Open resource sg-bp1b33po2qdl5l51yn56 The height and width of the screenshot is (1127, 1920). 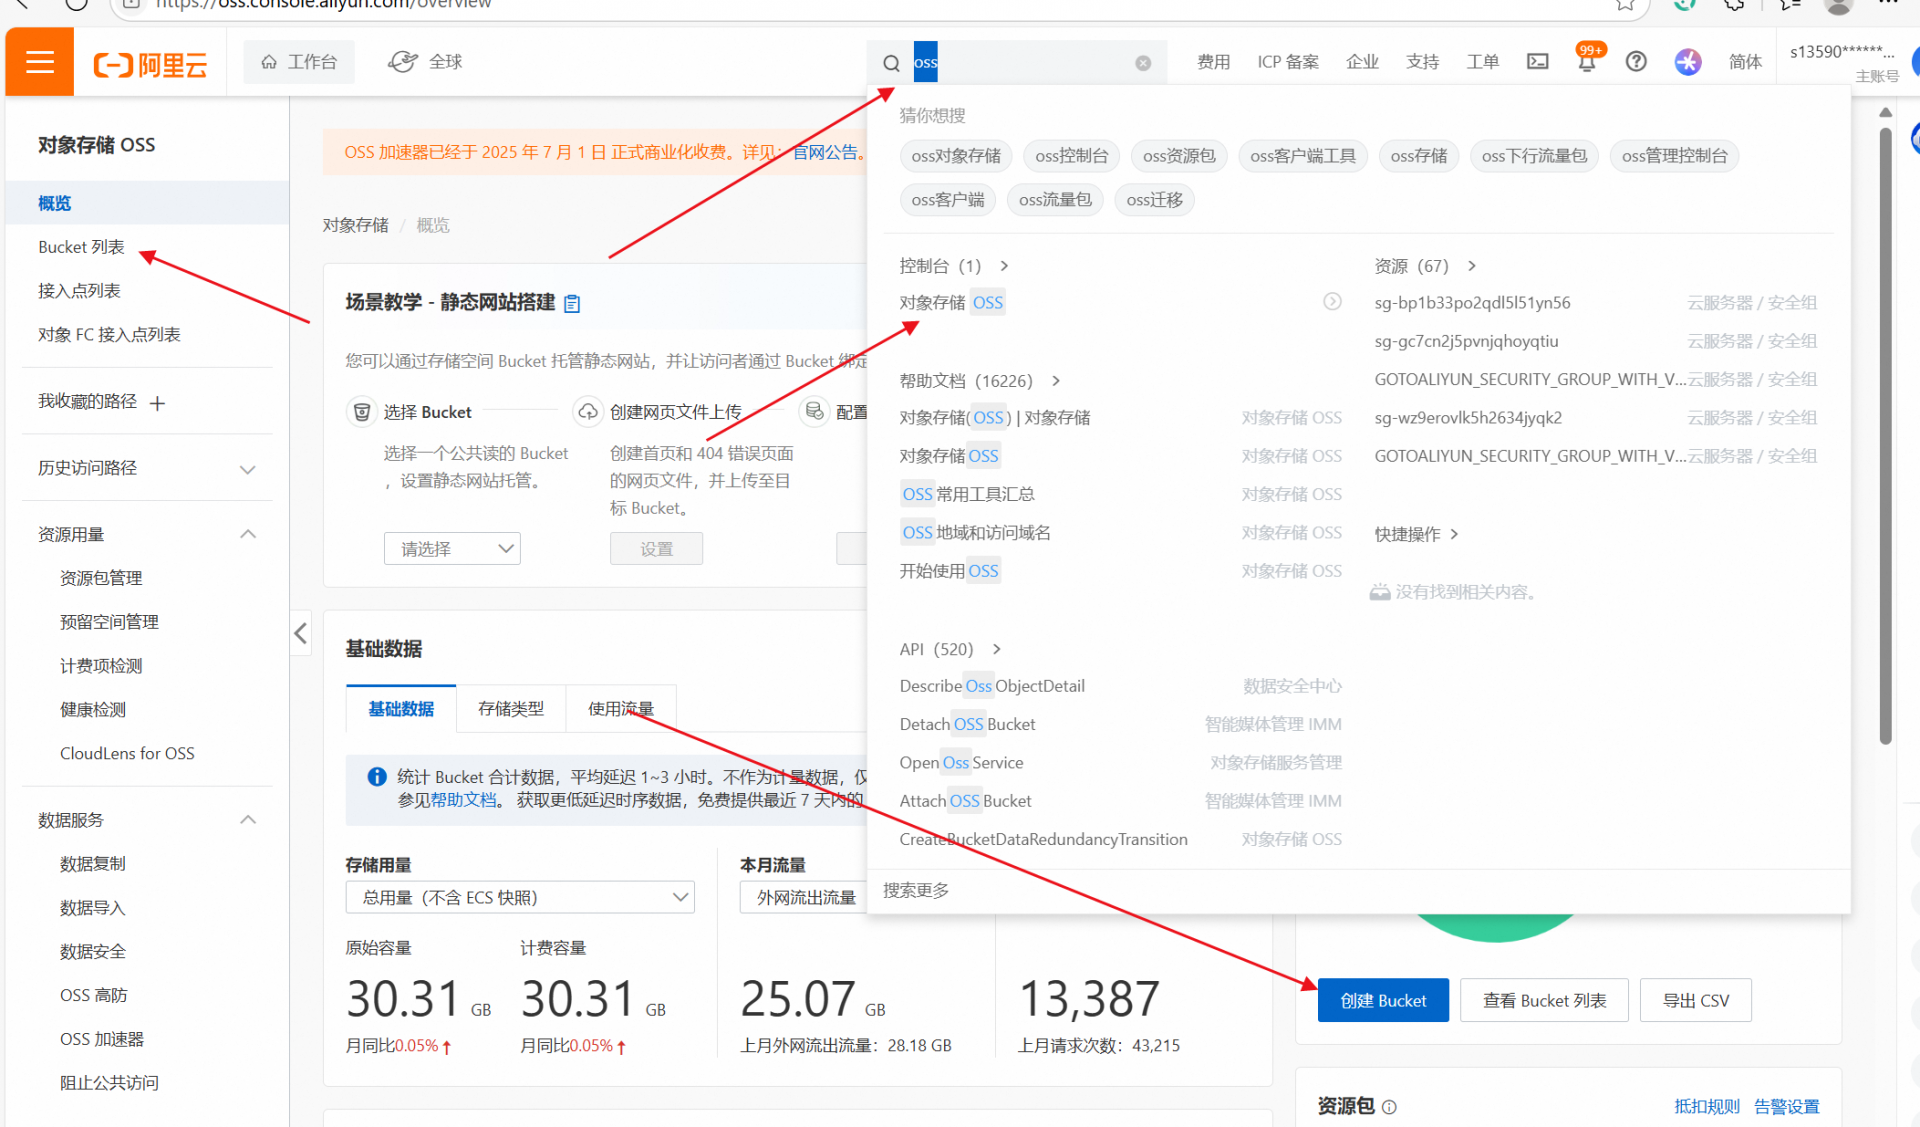(x=1472, y=303)
